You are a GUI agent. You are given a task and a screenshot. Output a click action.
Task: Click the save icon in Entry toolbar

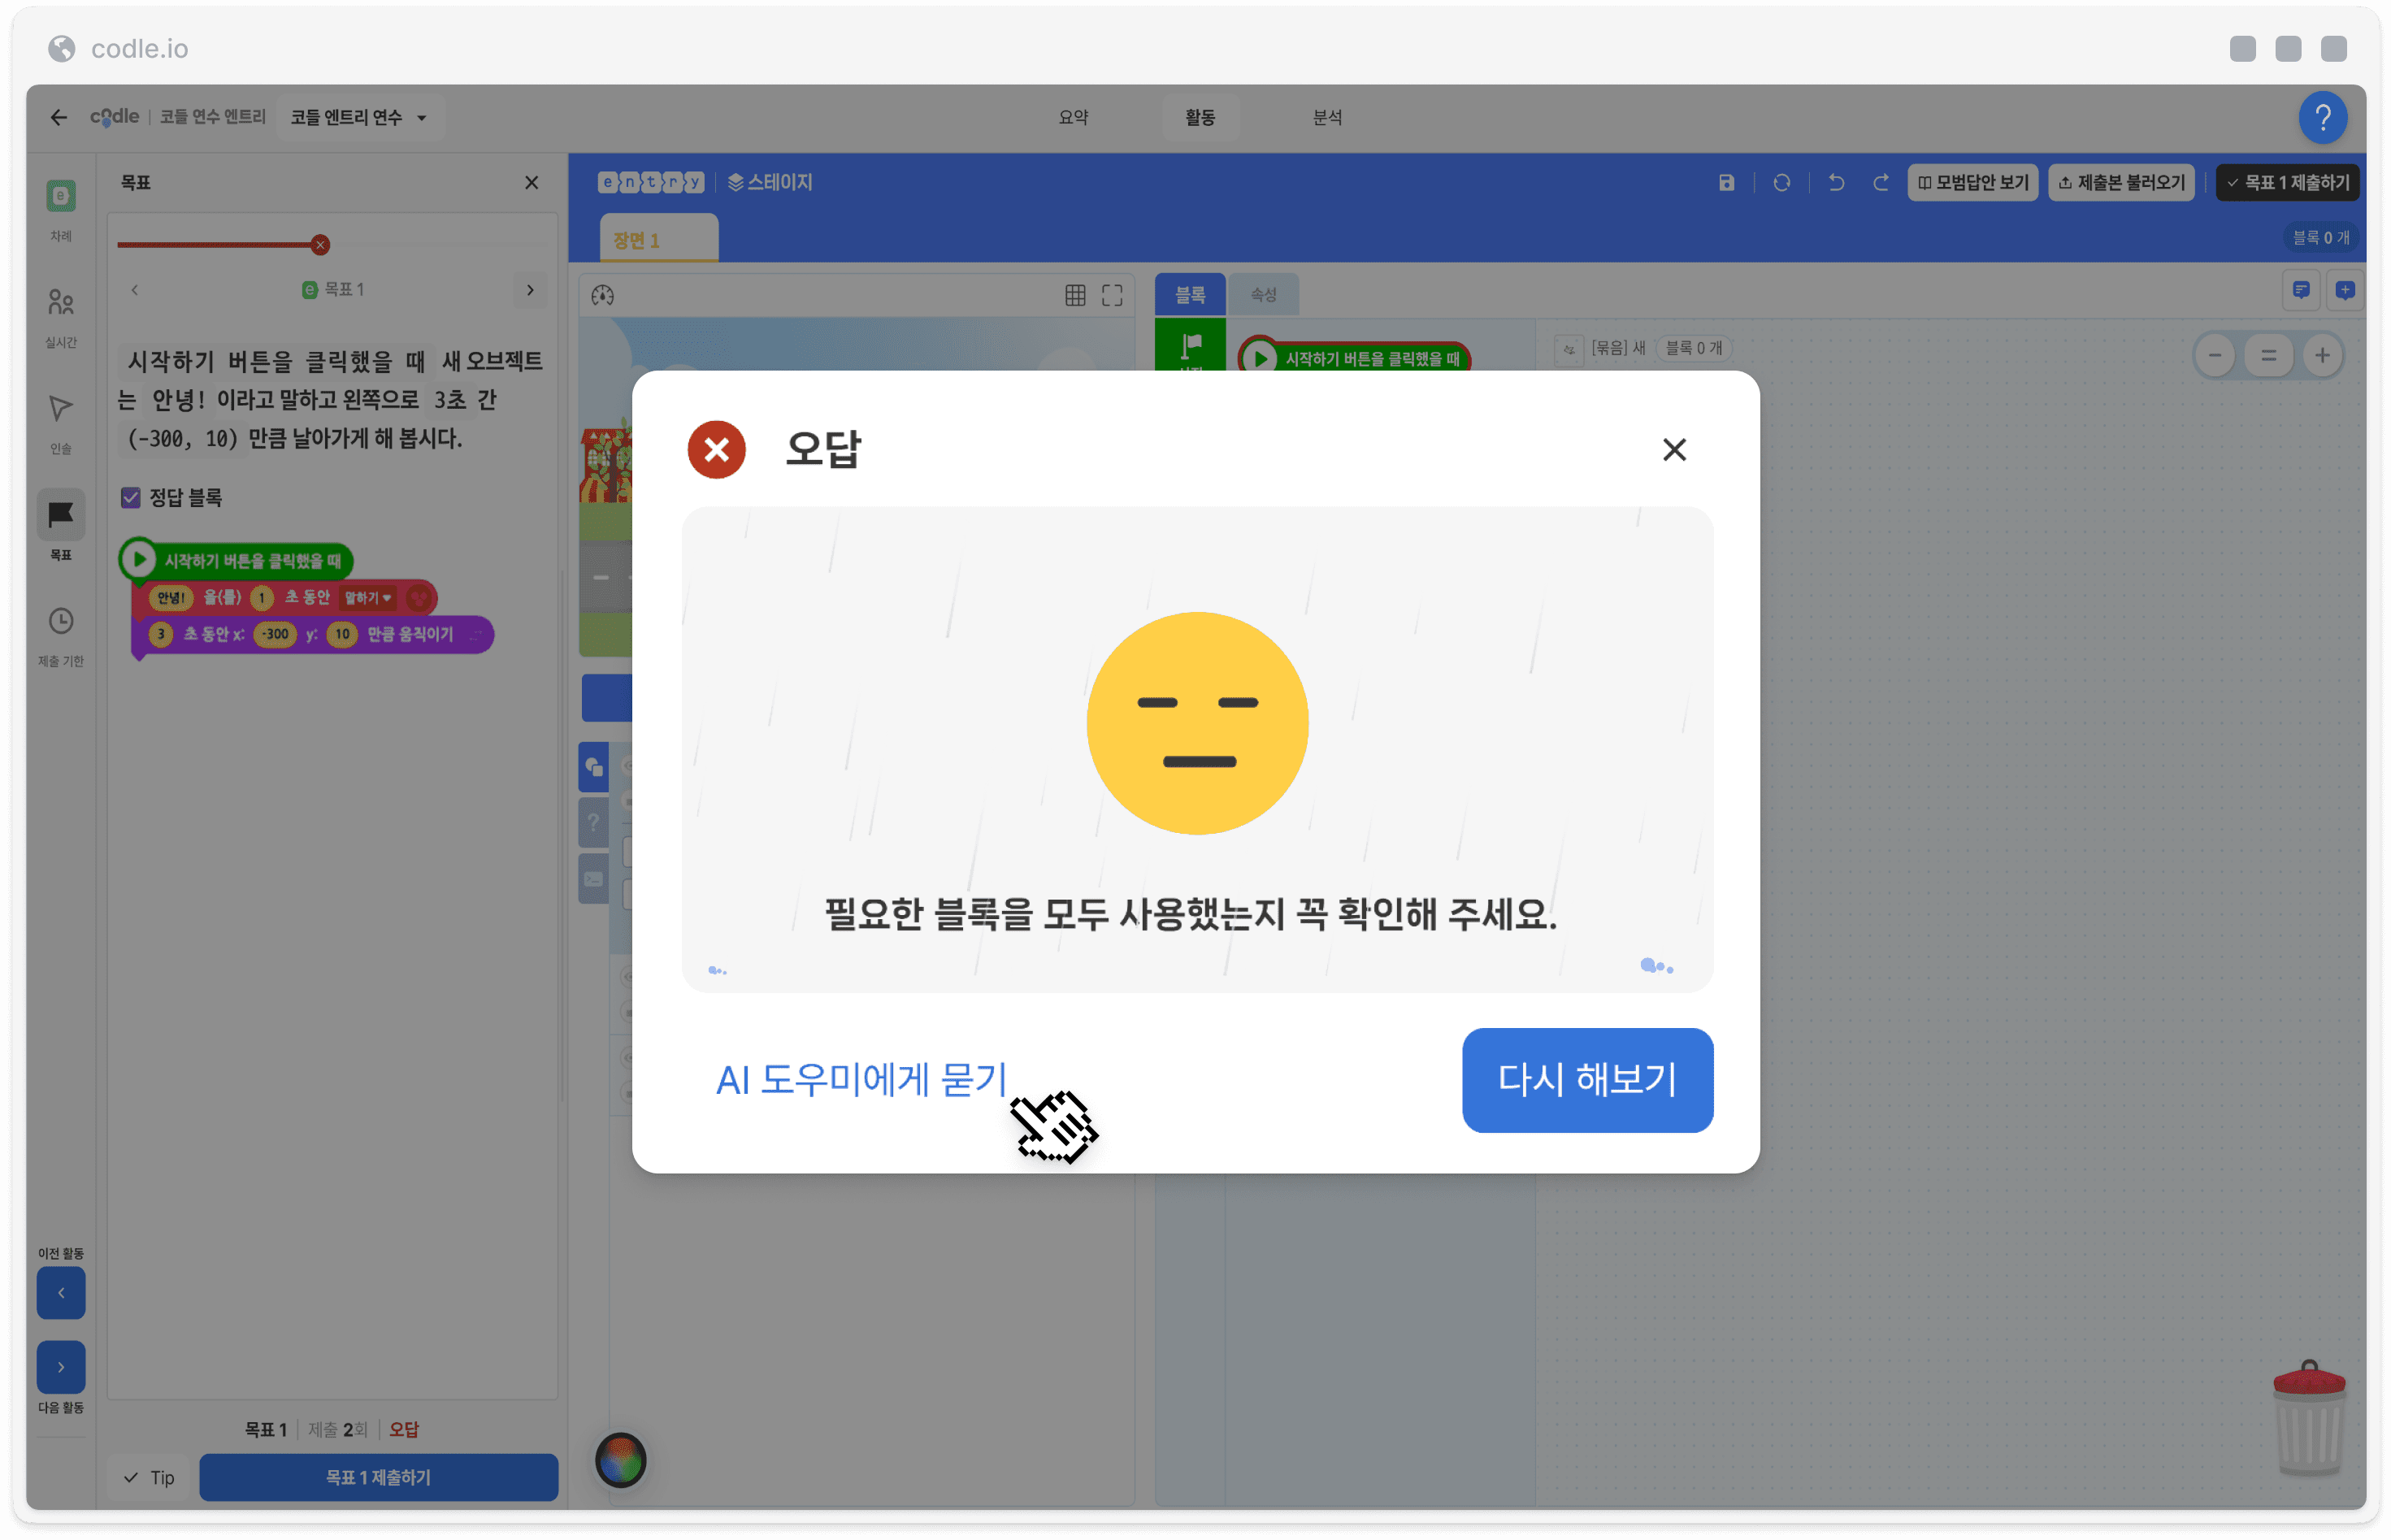point(1725,183)
